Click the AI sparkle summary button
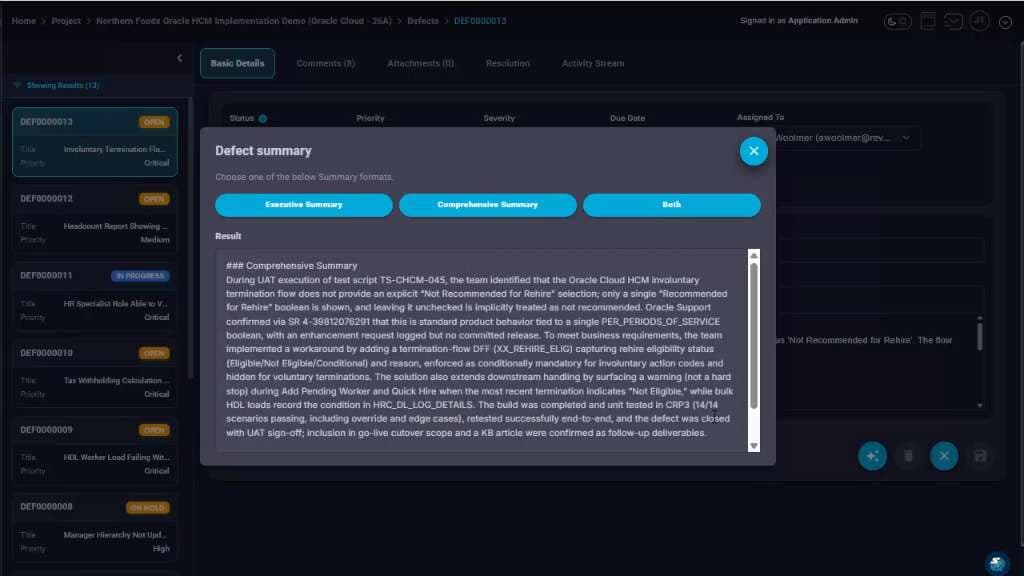The image size is (1024, 576). pyautogui.click(x=872, y=456)
